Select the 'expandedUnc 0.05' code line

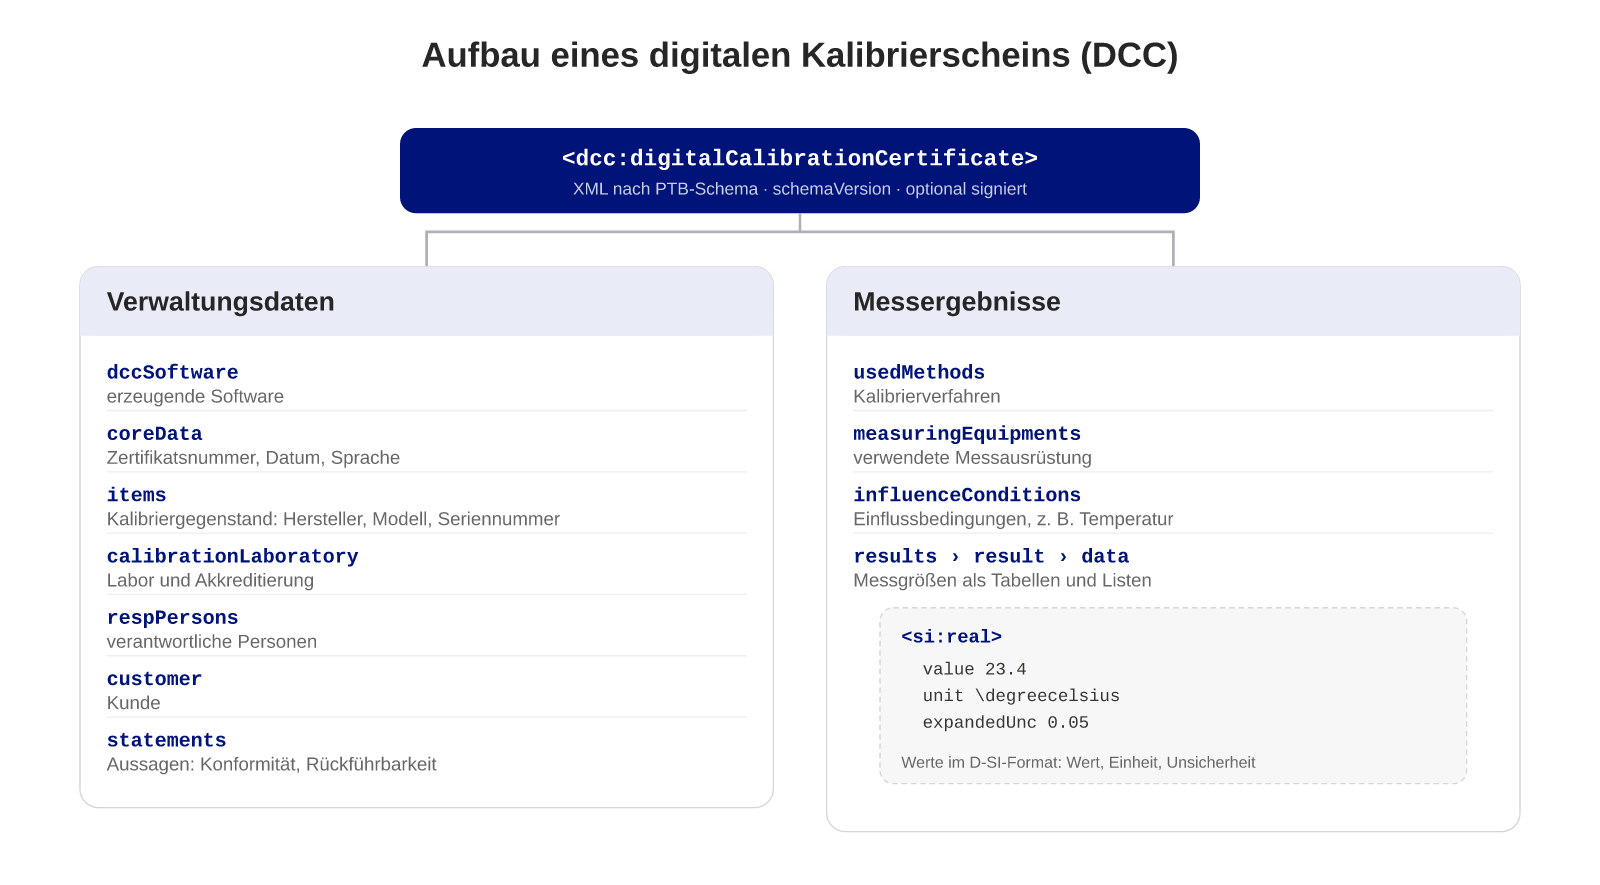(x=1006, y=722)
